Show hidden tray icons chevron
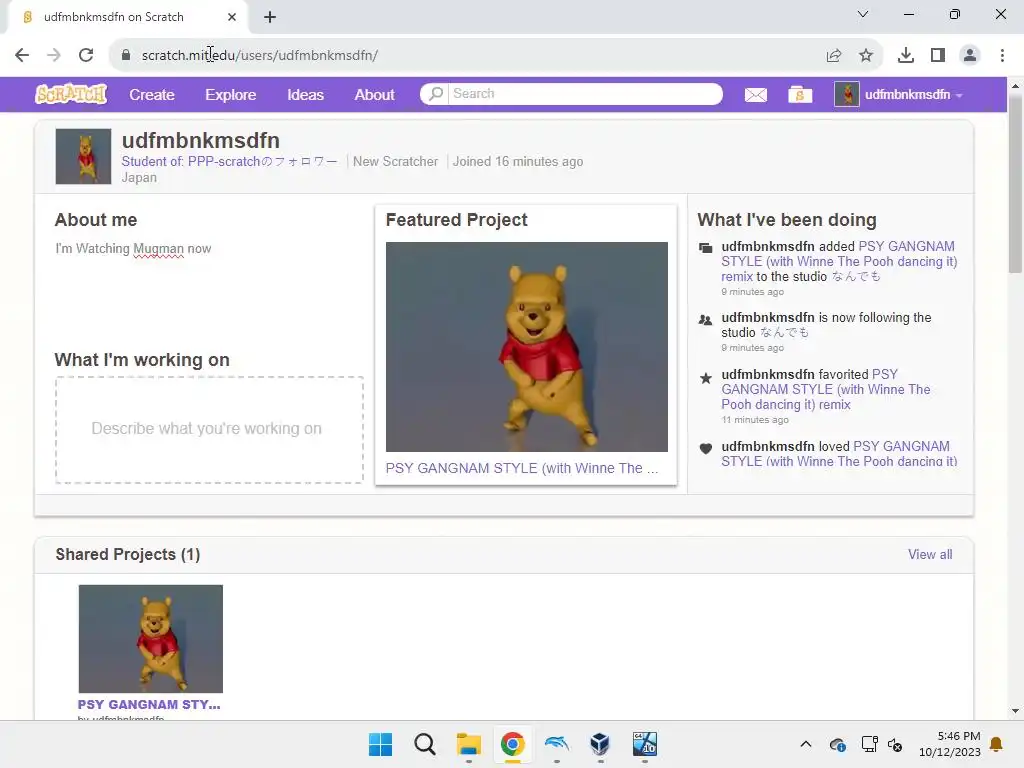Image resolution: width=1024 pixels, height=768 pixels. pyautogui.click(x=806, y=744)
